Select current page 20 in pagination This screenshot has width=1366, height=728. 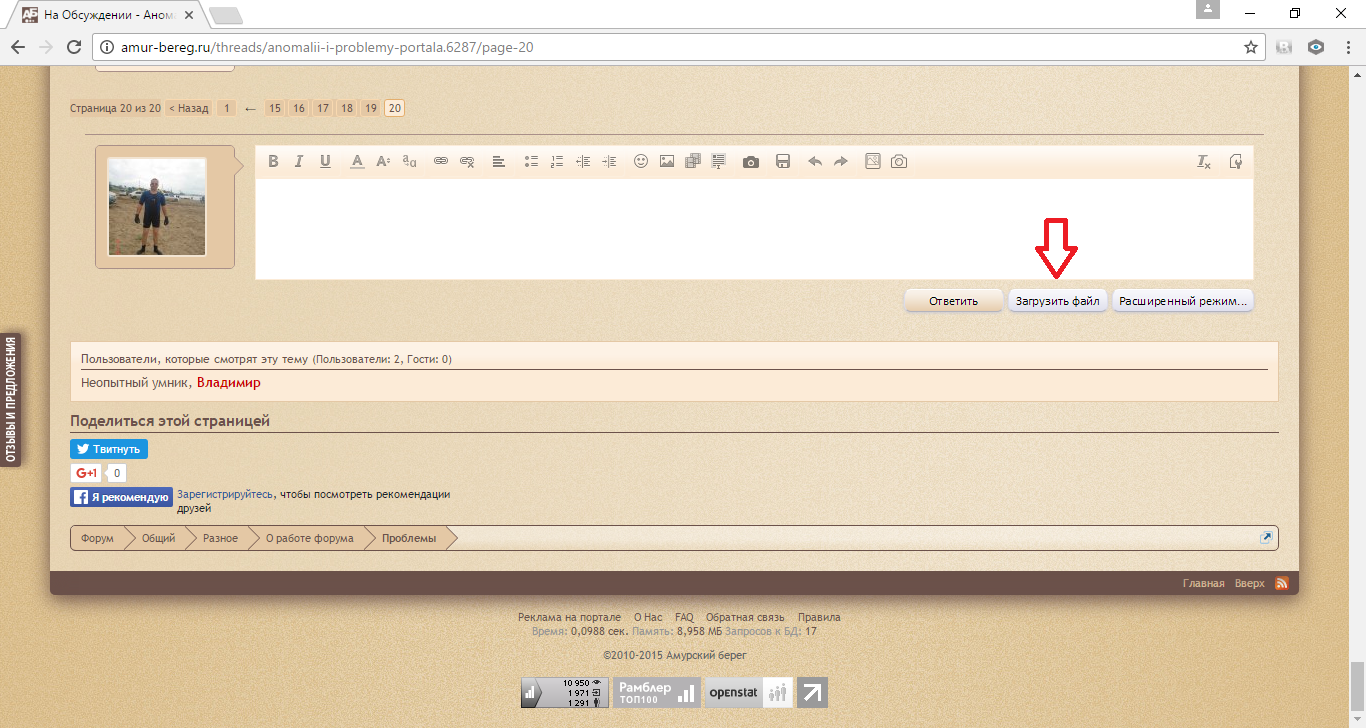395,108
